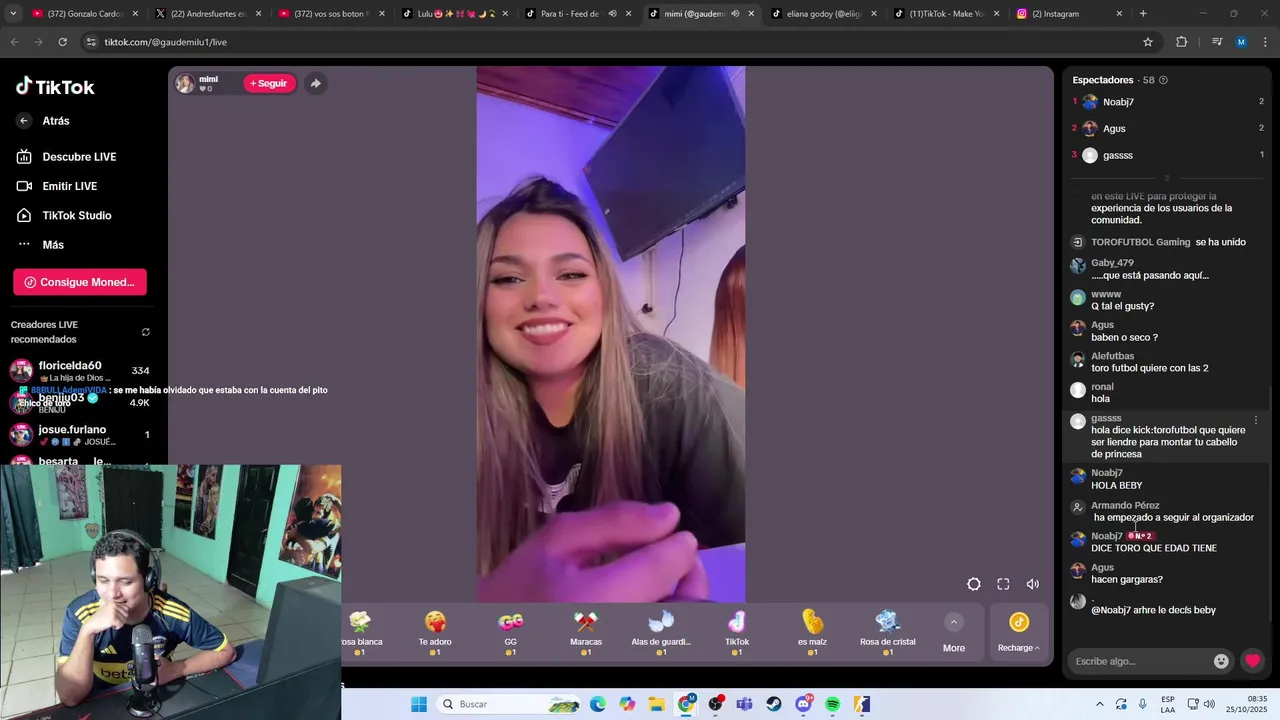Open the Windows Start menu
1280x720 pixels.
tap(419, 704)
